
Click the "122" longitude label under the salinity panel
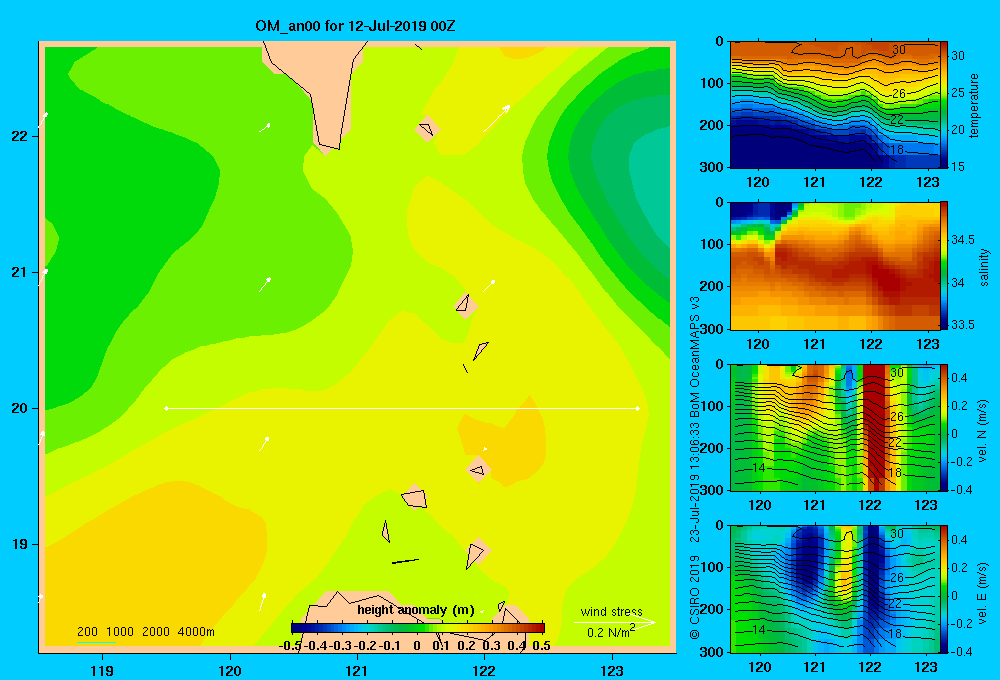tap(871, 344)
